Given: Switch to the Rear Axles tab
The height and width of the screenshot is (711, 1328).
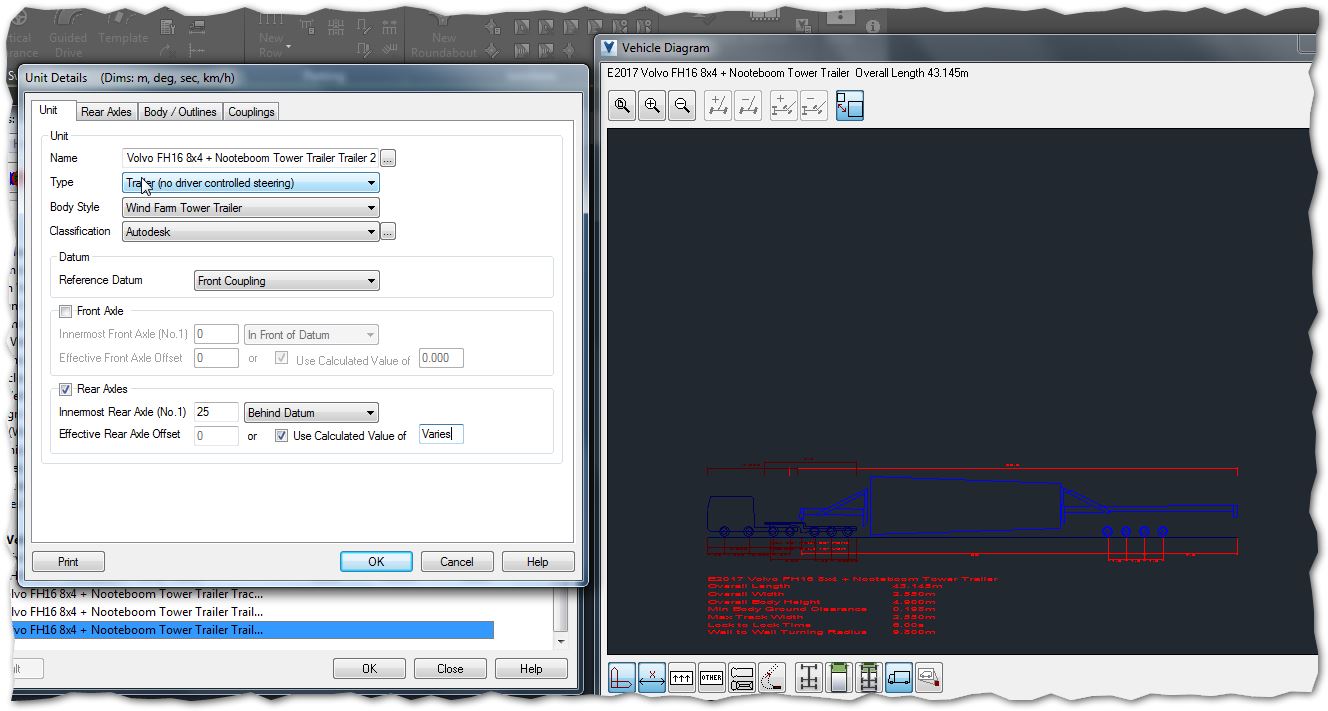Looking at the screenshot, I should coord(106,112).
